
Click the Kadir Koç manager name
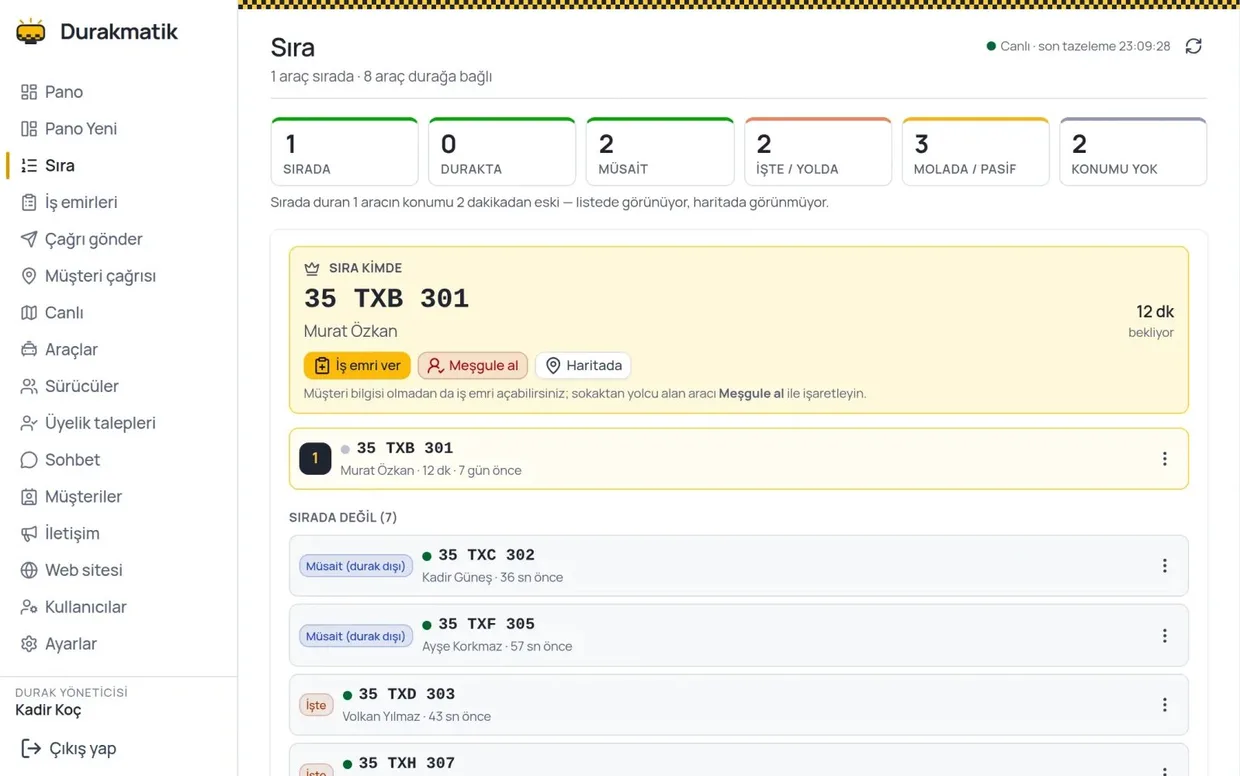tap(48, 710)
